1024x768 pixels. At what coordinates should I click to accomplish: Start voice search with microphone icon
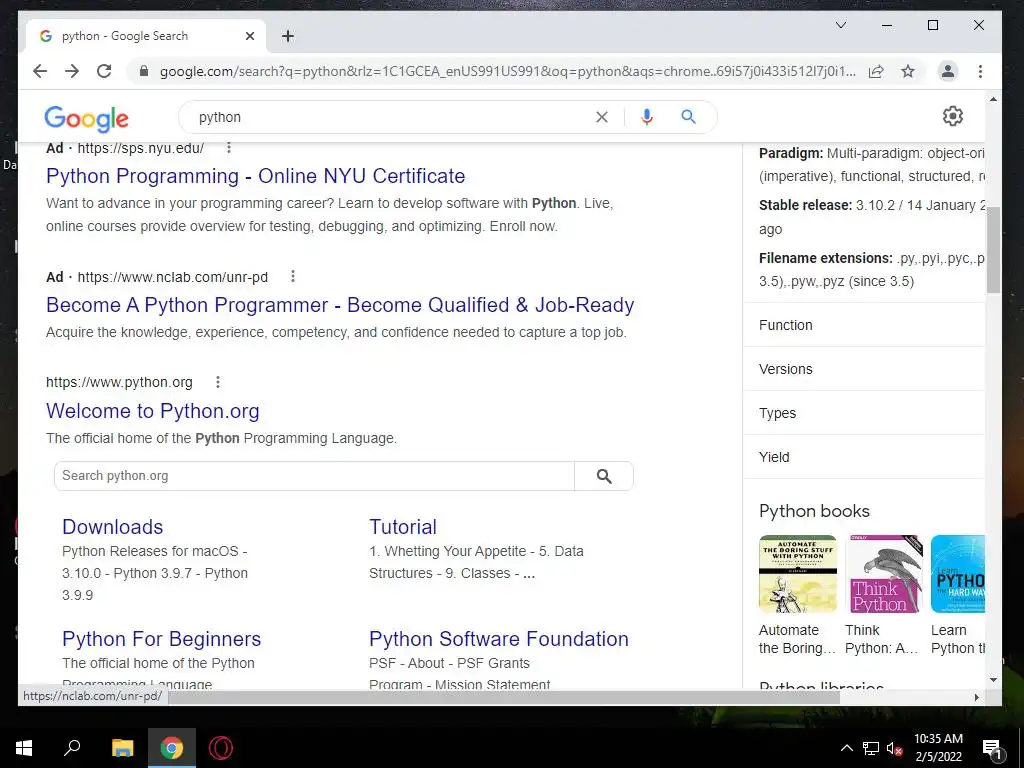tap(647, 117)
